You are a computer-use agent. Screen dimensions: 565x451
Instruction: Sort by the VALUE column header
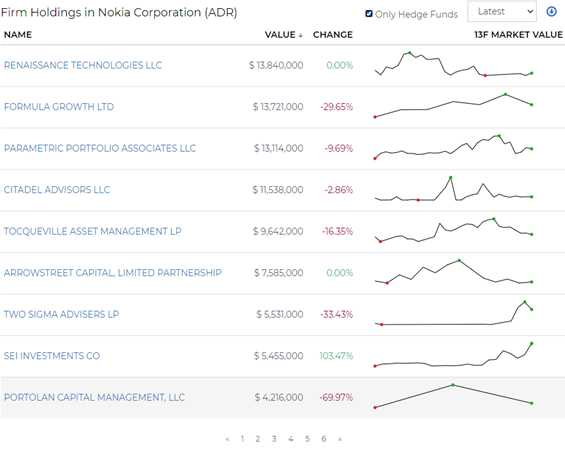(284, 35)
